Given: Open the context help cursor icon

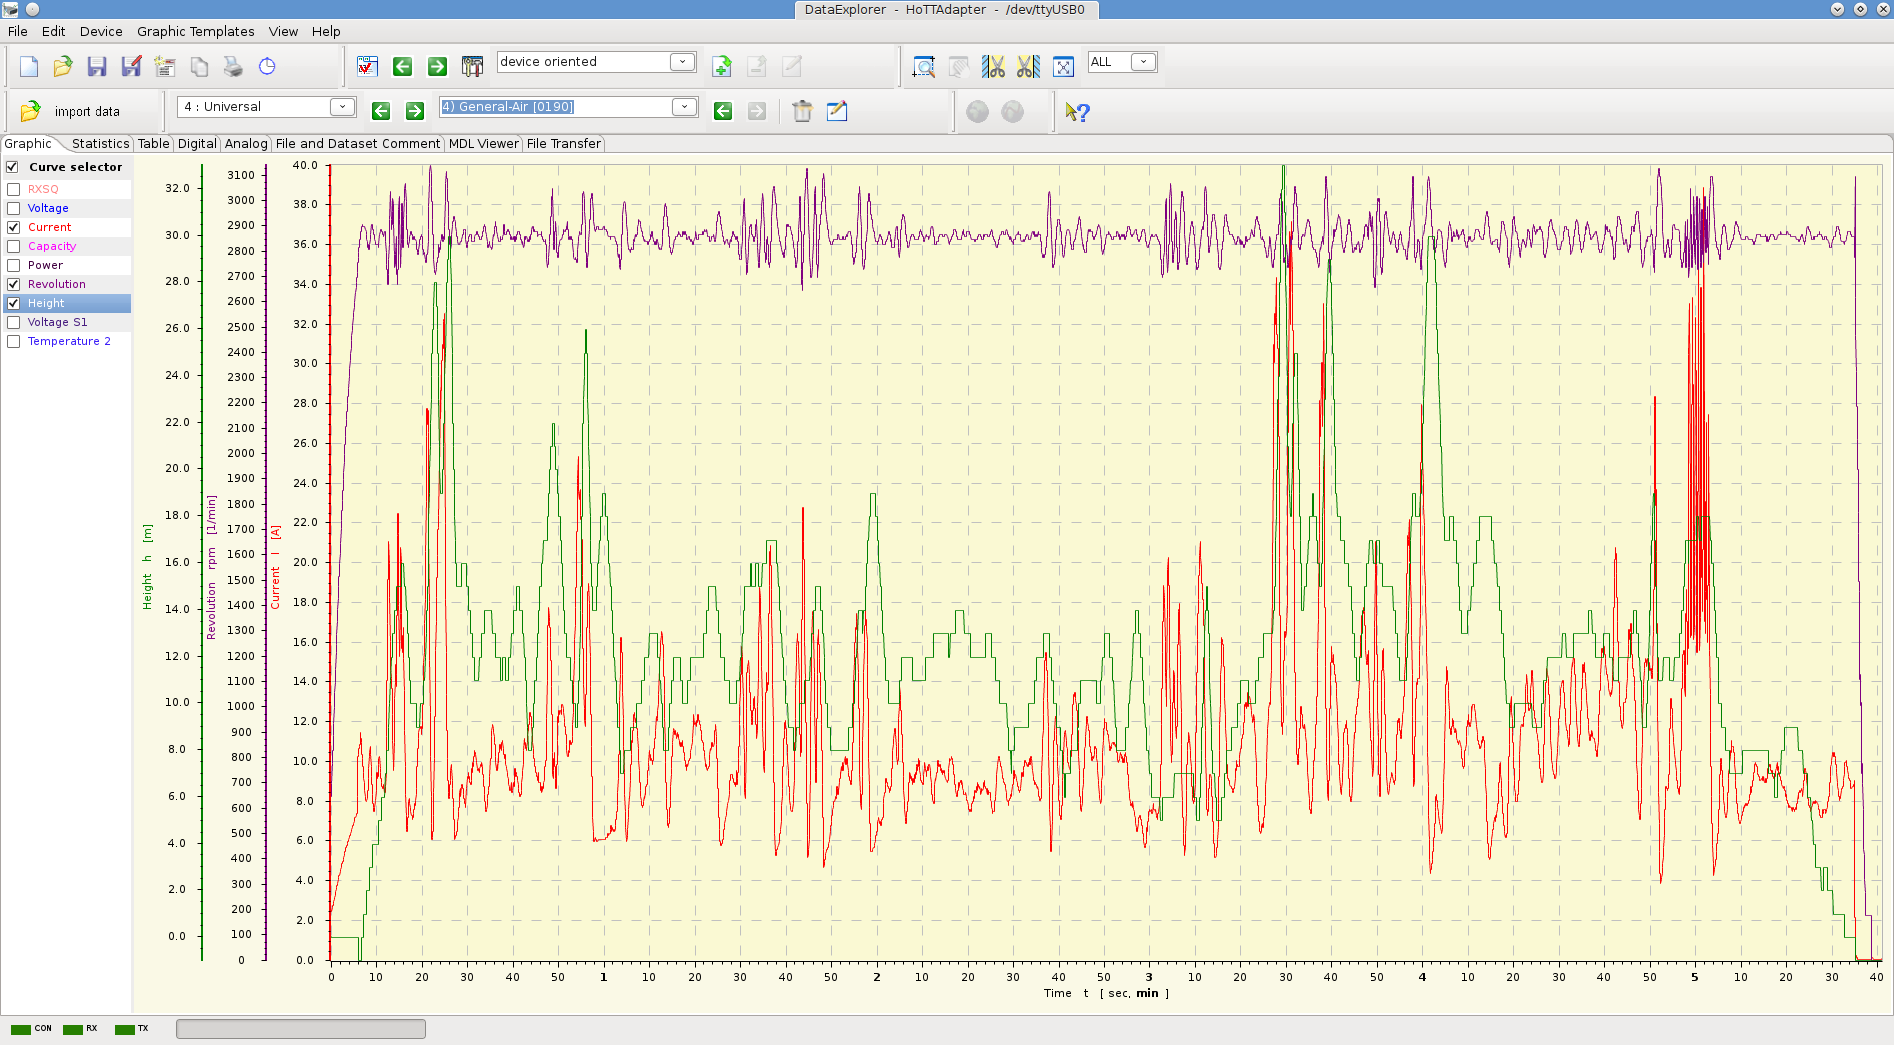Looking at the screenshot, I should pyautogui.click(x=1077, y=112).
